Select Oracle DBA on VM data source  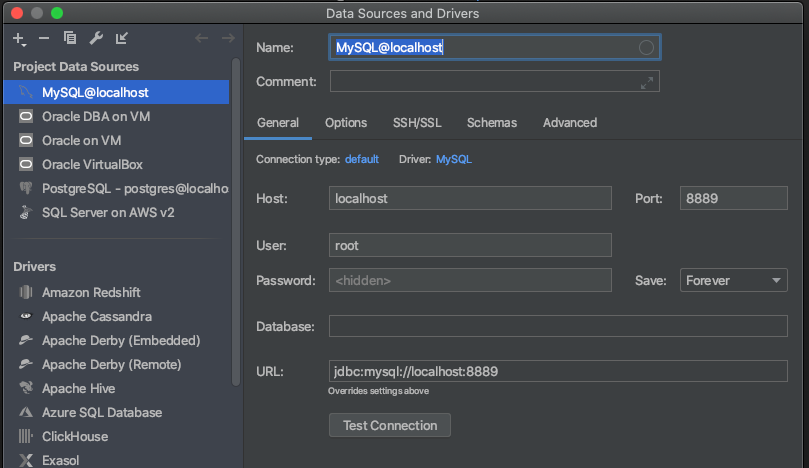click(95, 116)
